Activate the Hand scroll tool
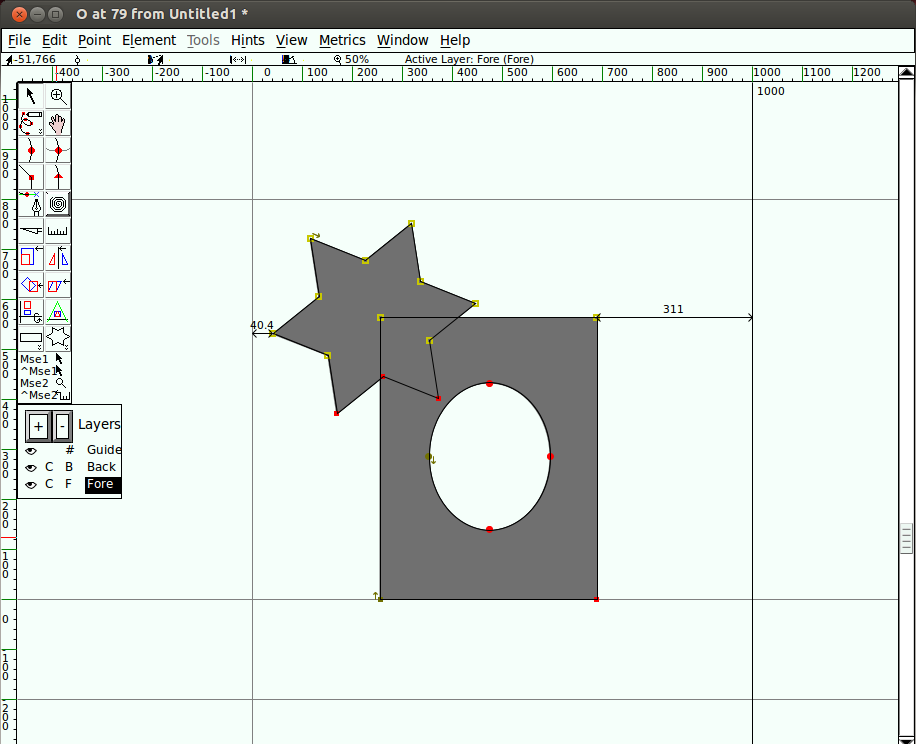The image size is (916, 744). (58, 123)
